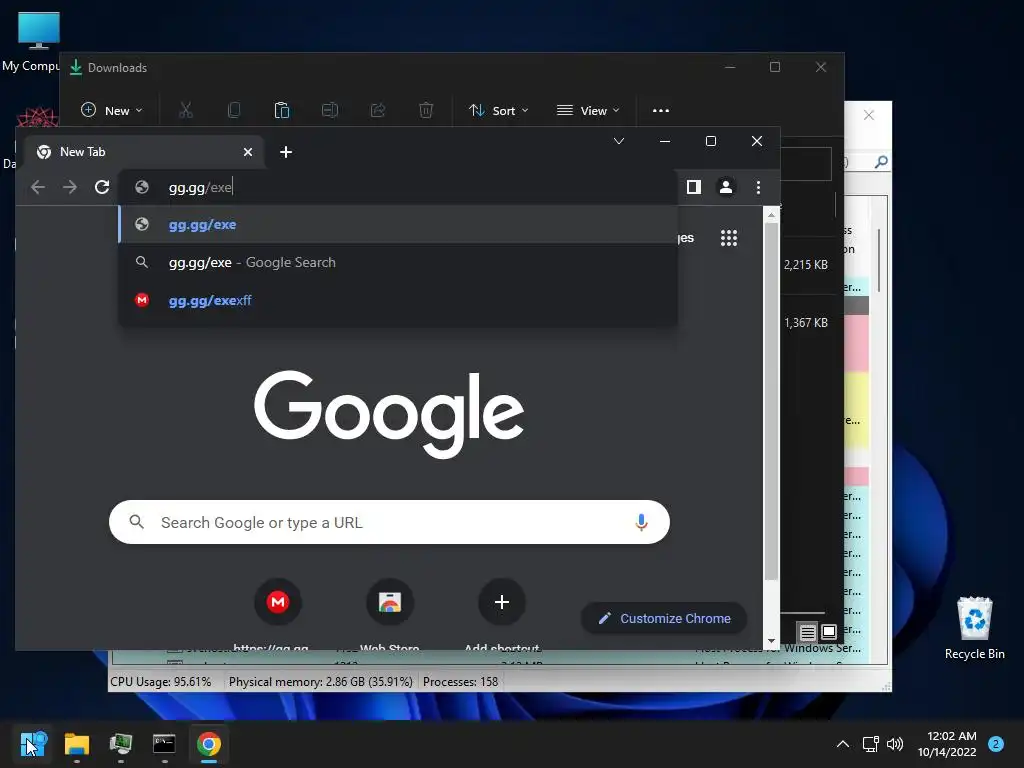Select the New Tab tab
1024x768 pixels.
coord(144,152)
